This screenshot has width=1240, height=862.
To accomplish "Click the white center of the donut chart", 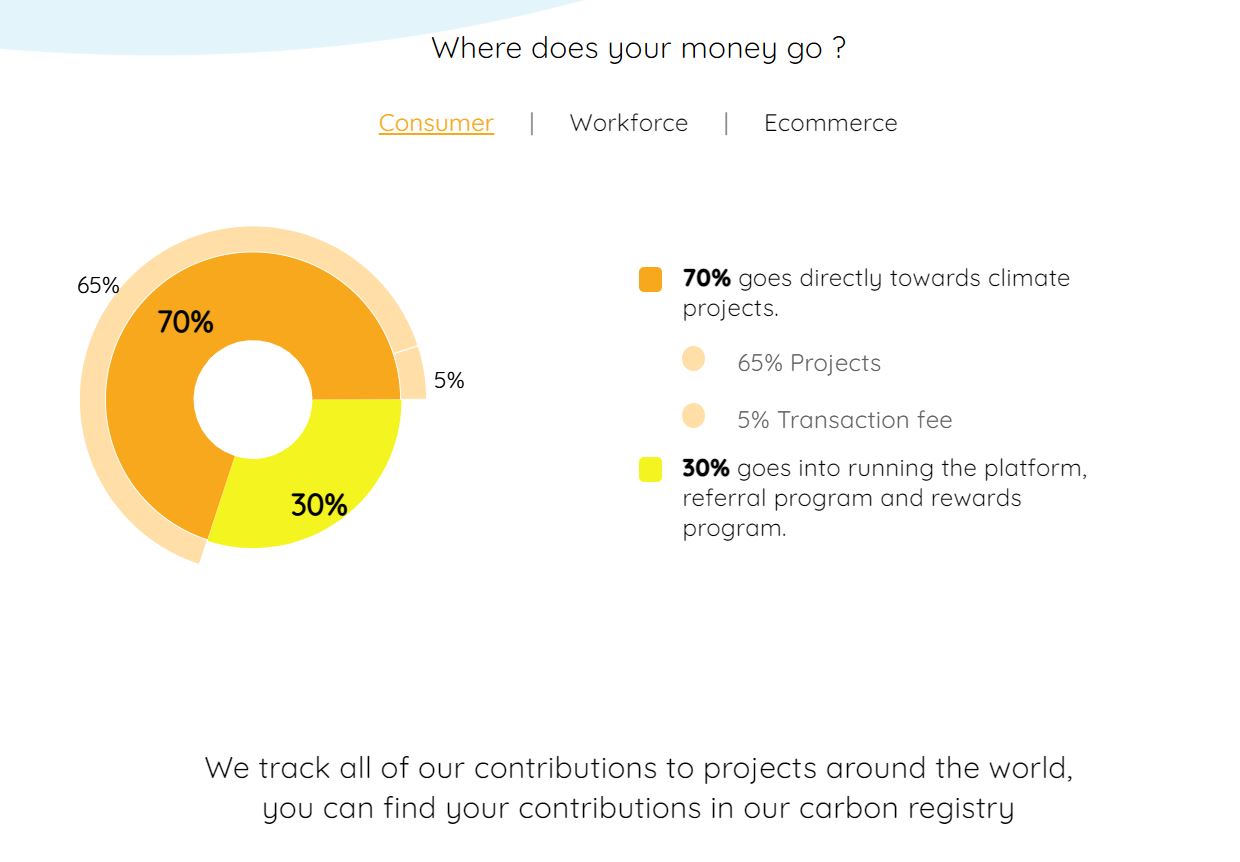I will coord(253,399).
